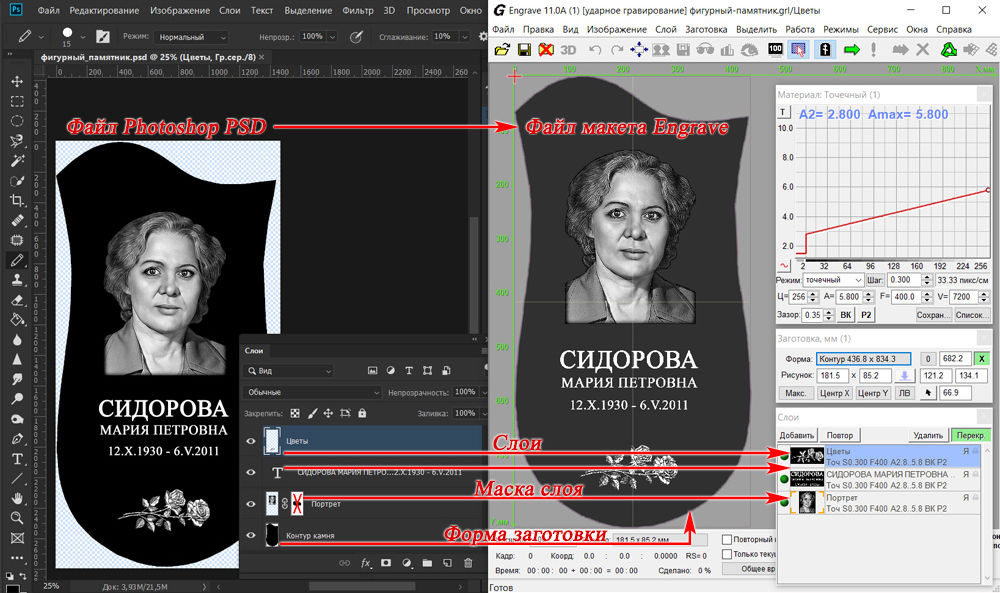Select the Портрет layer in Engrave list
Image resolution: width=1000 pixels, height=593 pixels.
885,502
